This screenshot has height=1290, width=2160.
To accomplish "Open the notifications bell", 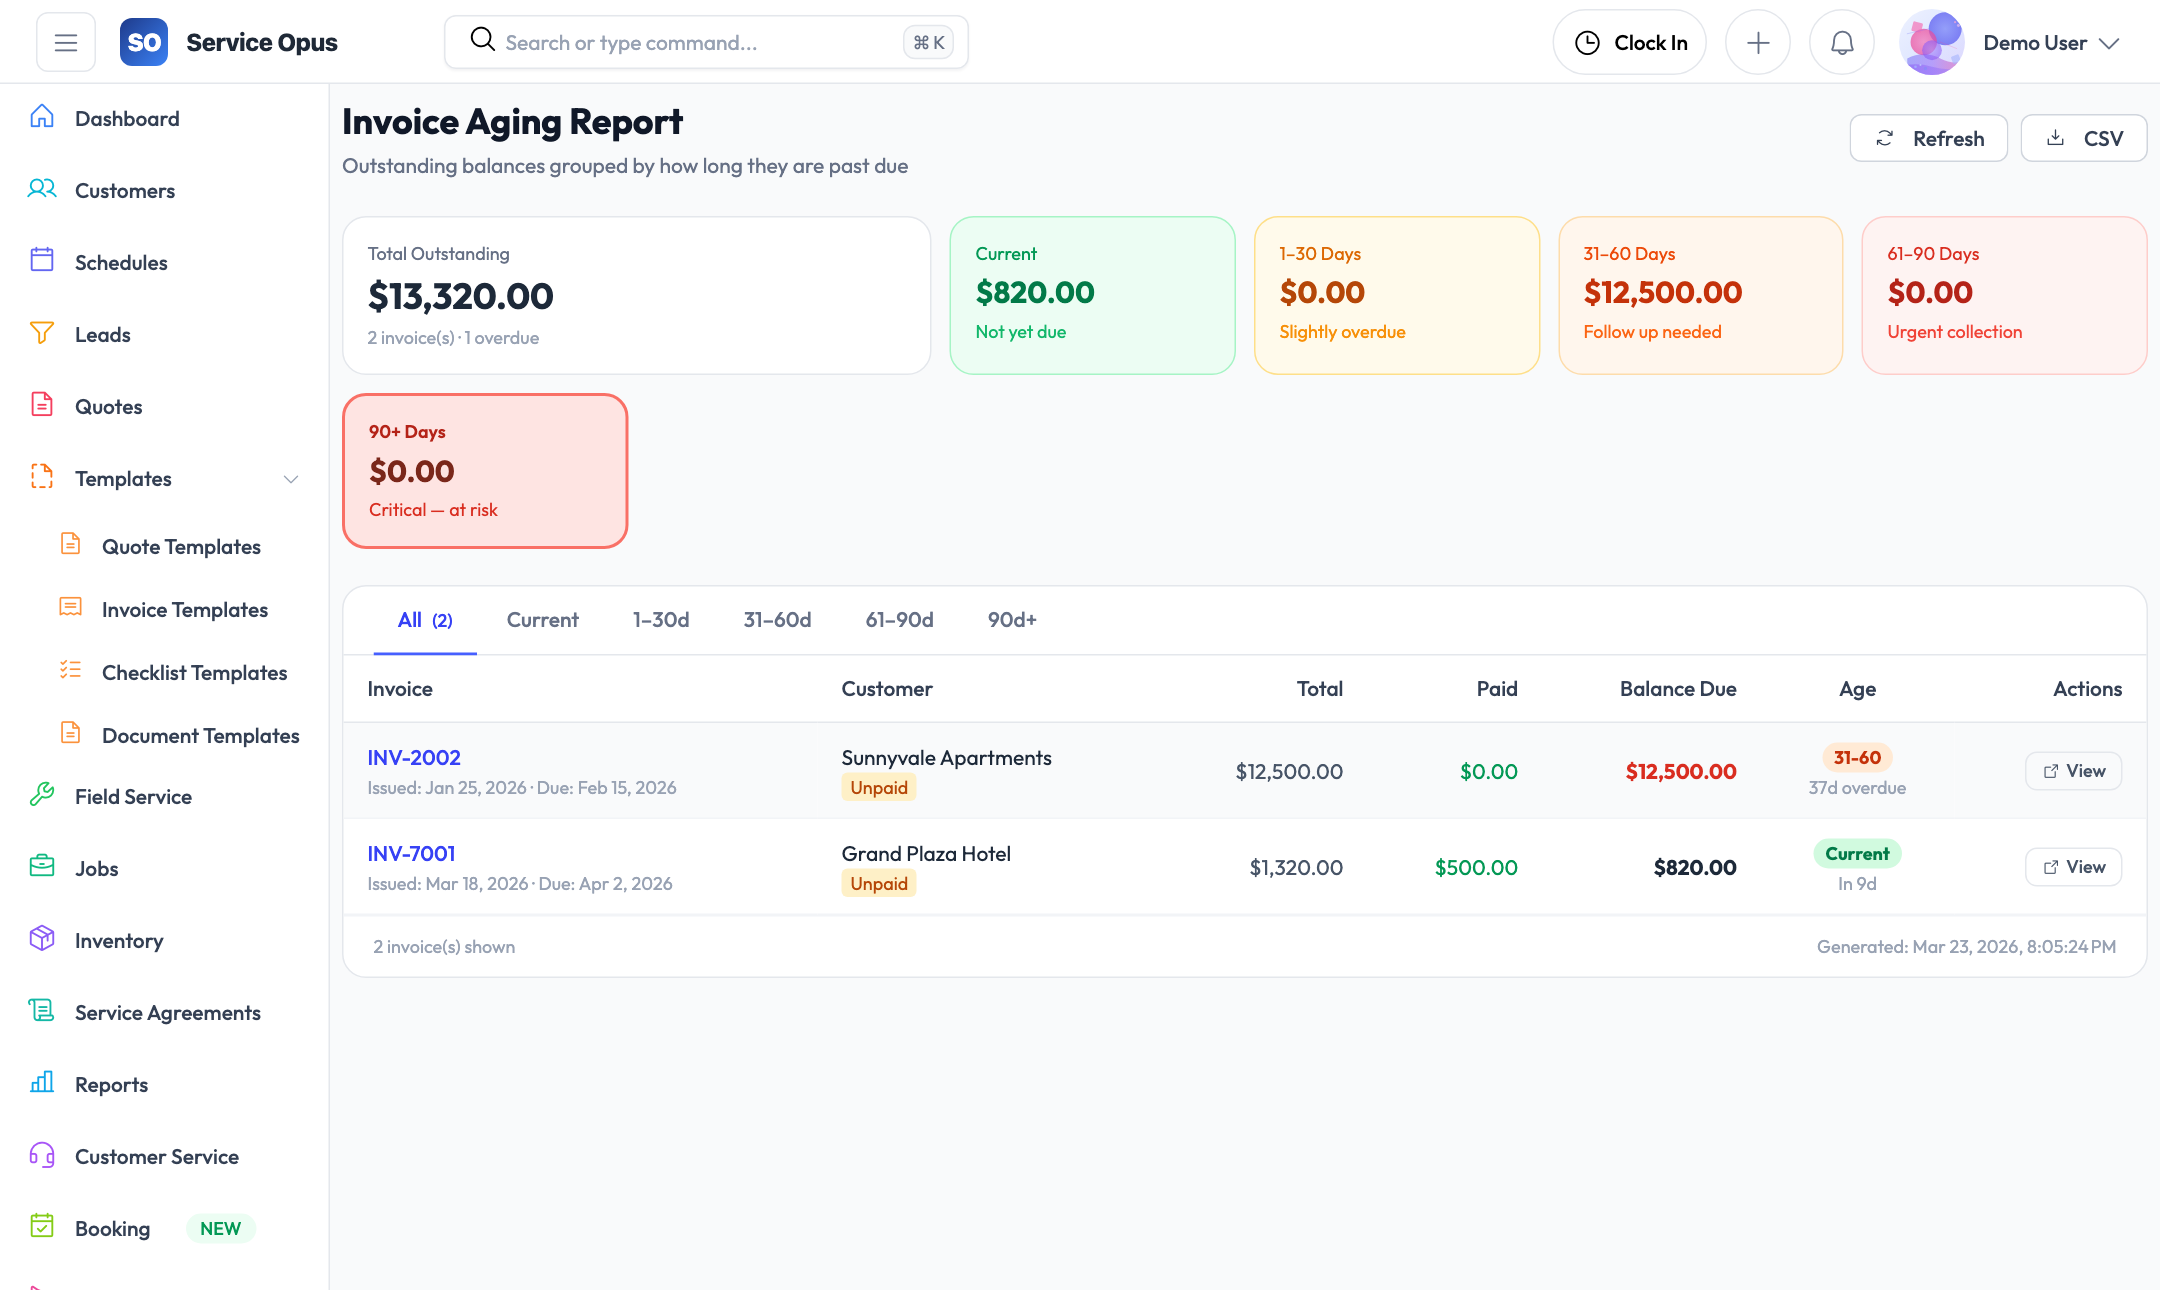I will pyautogui.click(x=1841, y=42).
